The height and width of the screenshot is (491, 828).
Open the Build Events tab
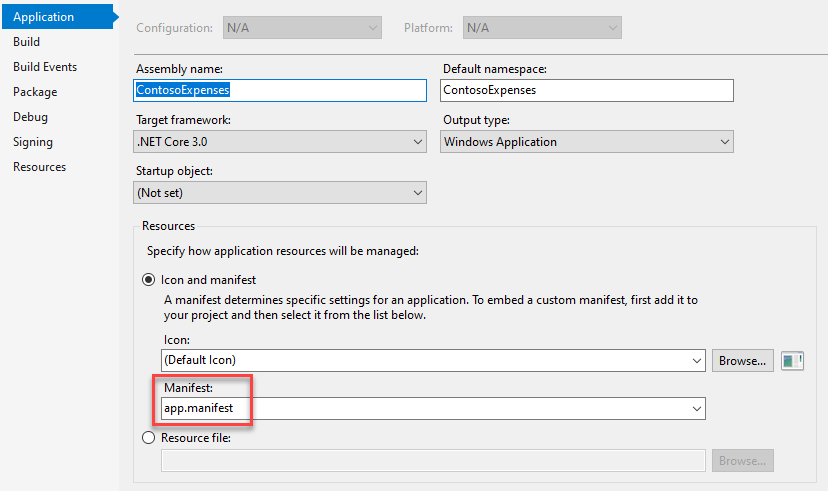(45, 67)
